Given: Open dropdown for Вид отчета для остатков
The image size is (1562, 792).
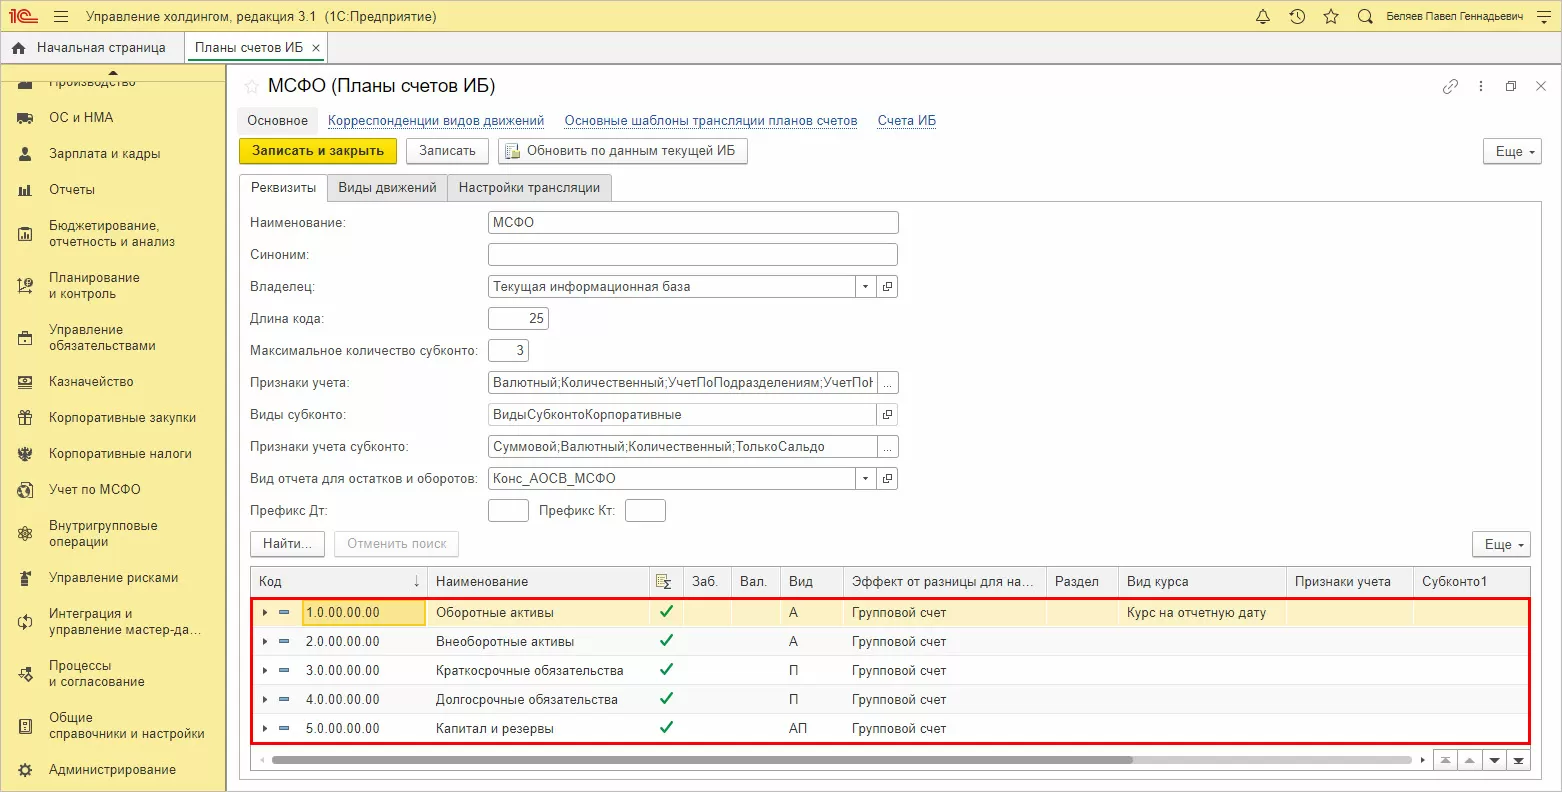Looking at the screenshot, I should [865, 479].
